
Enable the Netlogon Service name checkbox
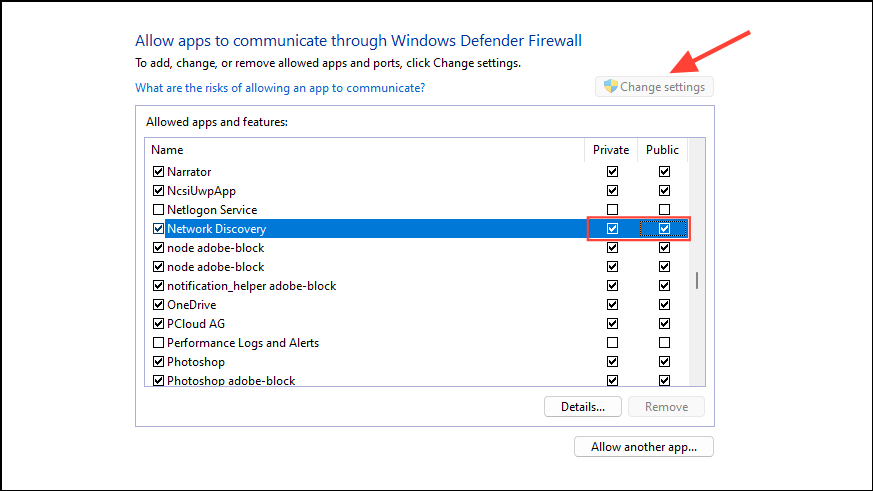[158, 209]
